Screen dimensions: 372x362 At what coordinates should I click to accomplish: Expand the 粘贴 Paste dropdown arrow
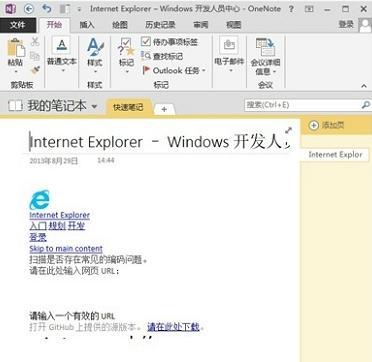pos(17,71)
